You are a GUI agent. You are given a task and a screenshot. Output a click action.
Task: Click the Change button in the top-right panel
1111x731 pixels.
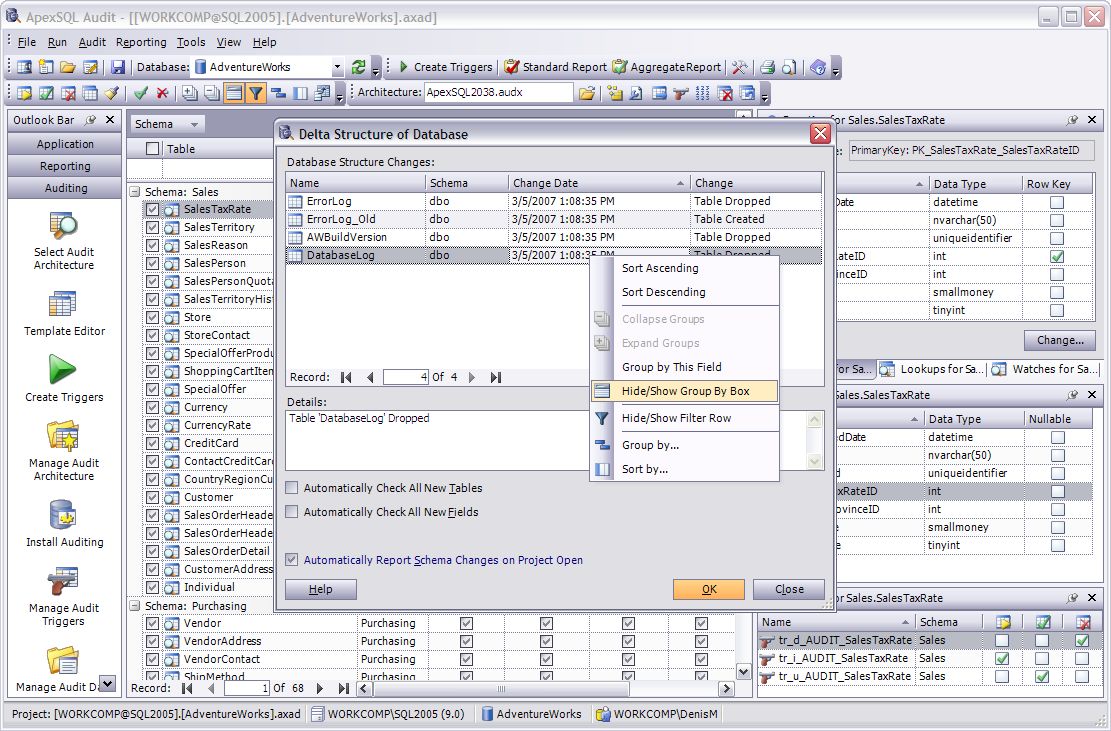pos(1059,340)
